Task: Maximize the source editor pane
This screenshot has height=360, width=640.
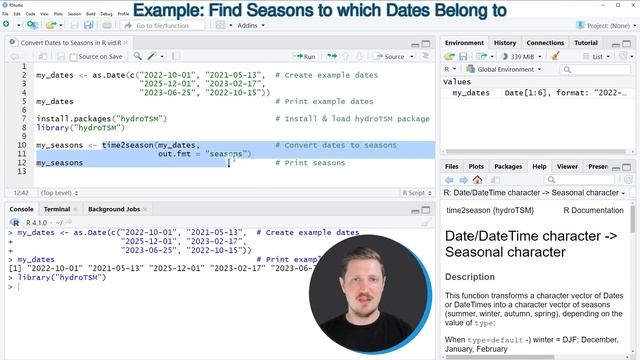Action: 426,43
